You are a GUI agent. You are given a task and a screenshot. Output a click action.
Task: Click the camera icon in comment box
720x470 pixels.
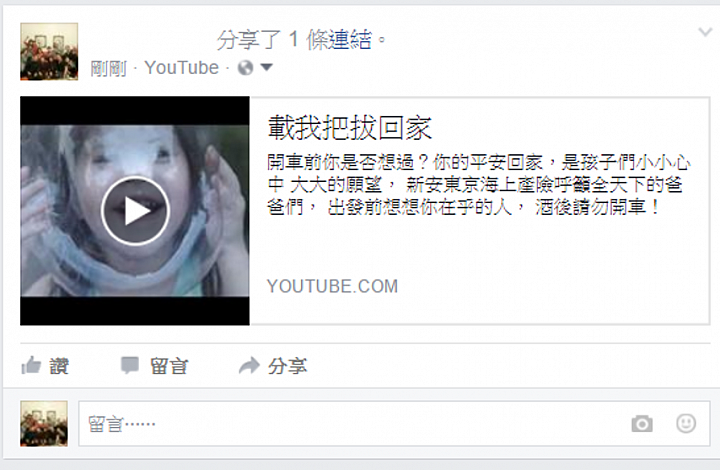tap(642, 423)
